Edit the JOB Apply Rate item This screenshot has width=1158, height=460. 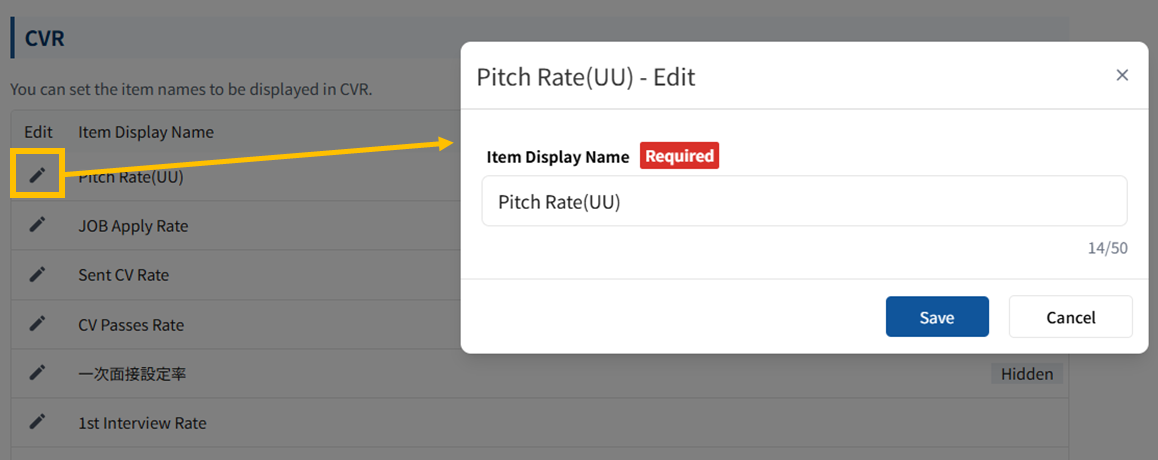coord(37,225)
